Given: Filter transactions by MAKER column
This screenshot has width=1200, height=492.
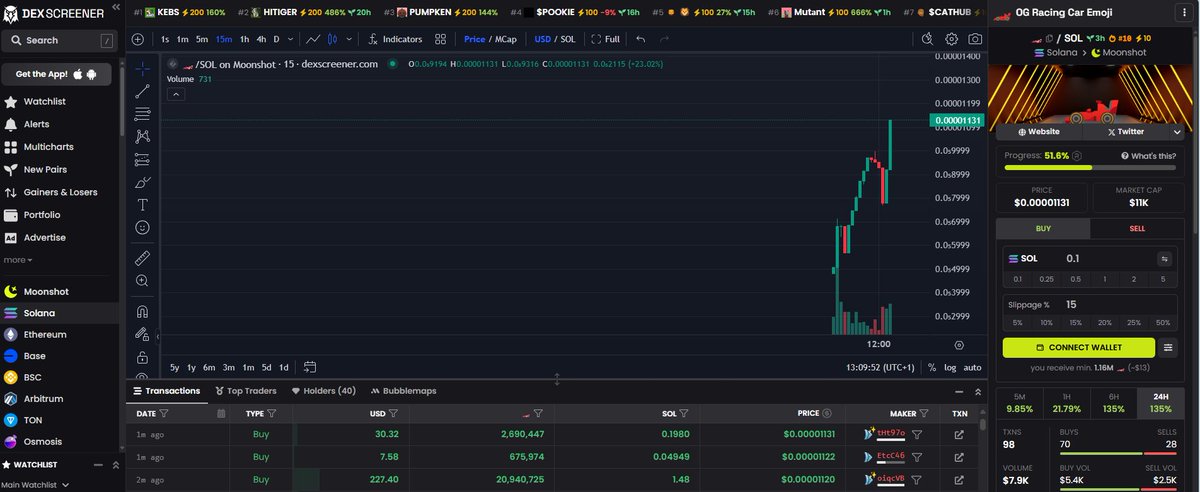Looking at the screenshot, I should point(925,413).
